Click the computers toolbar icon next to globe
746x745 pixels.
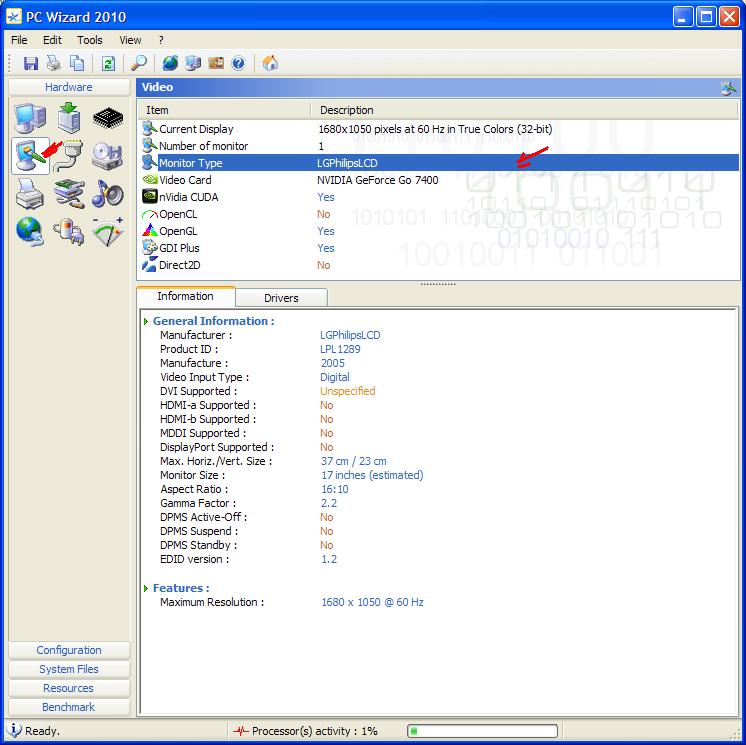tap(193, 63)
